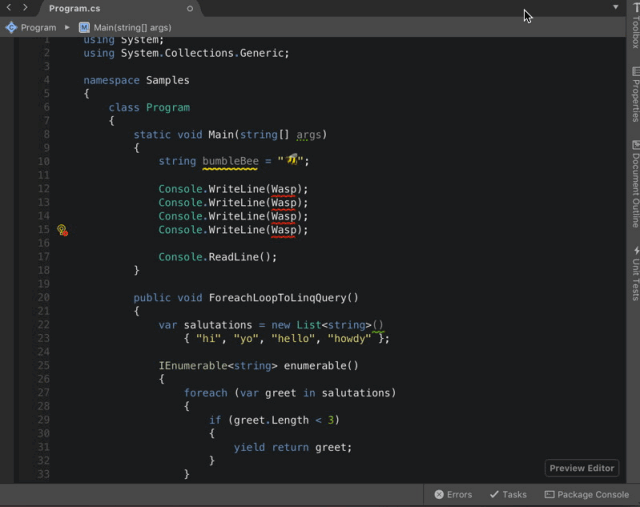The width and height of the screenshot is (640, 507).
Task: Click the Main method icon in breadcrumb
Action: tap(84, 27)
